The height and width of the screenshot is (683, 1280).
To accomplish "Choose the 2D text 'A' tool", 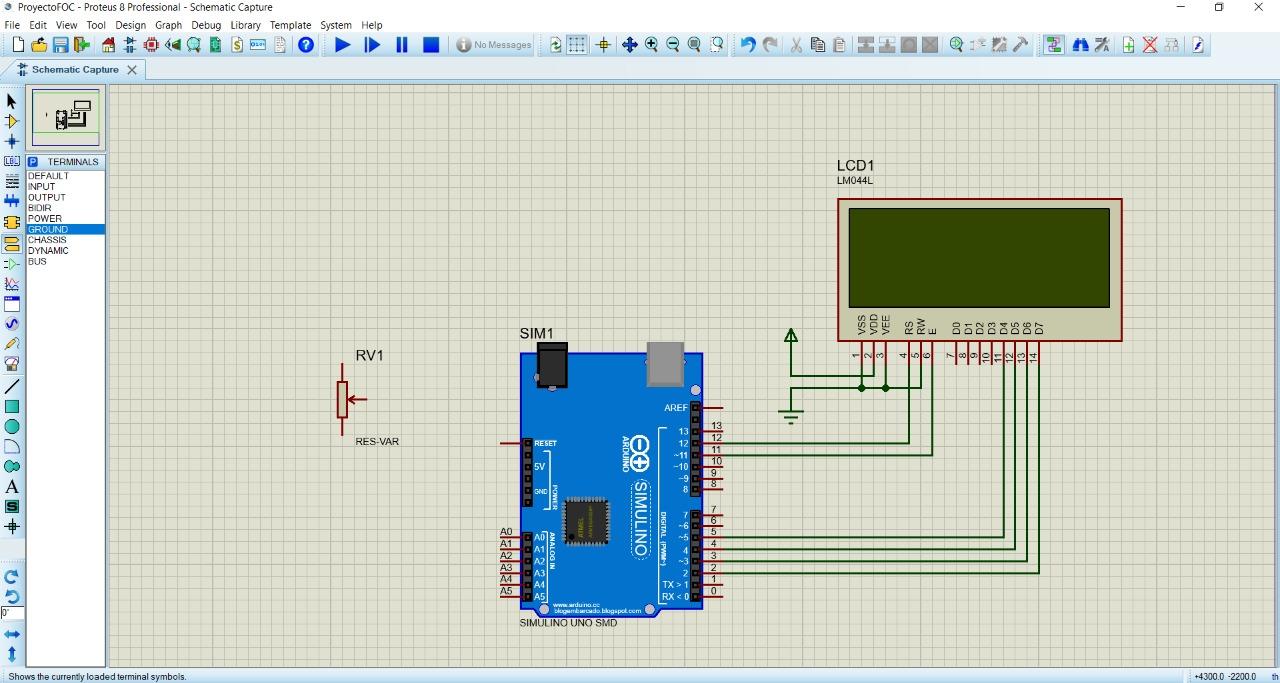I will (12, 487).
